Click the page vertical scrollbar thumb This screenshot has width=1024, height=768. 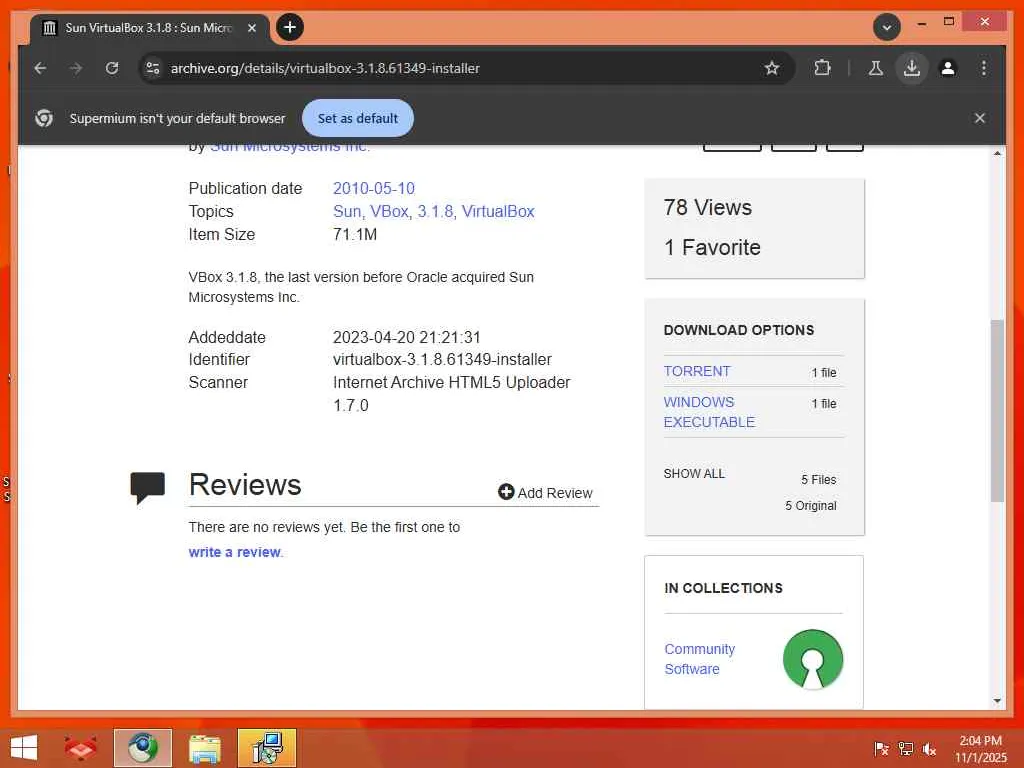click(x=997, y=410)
